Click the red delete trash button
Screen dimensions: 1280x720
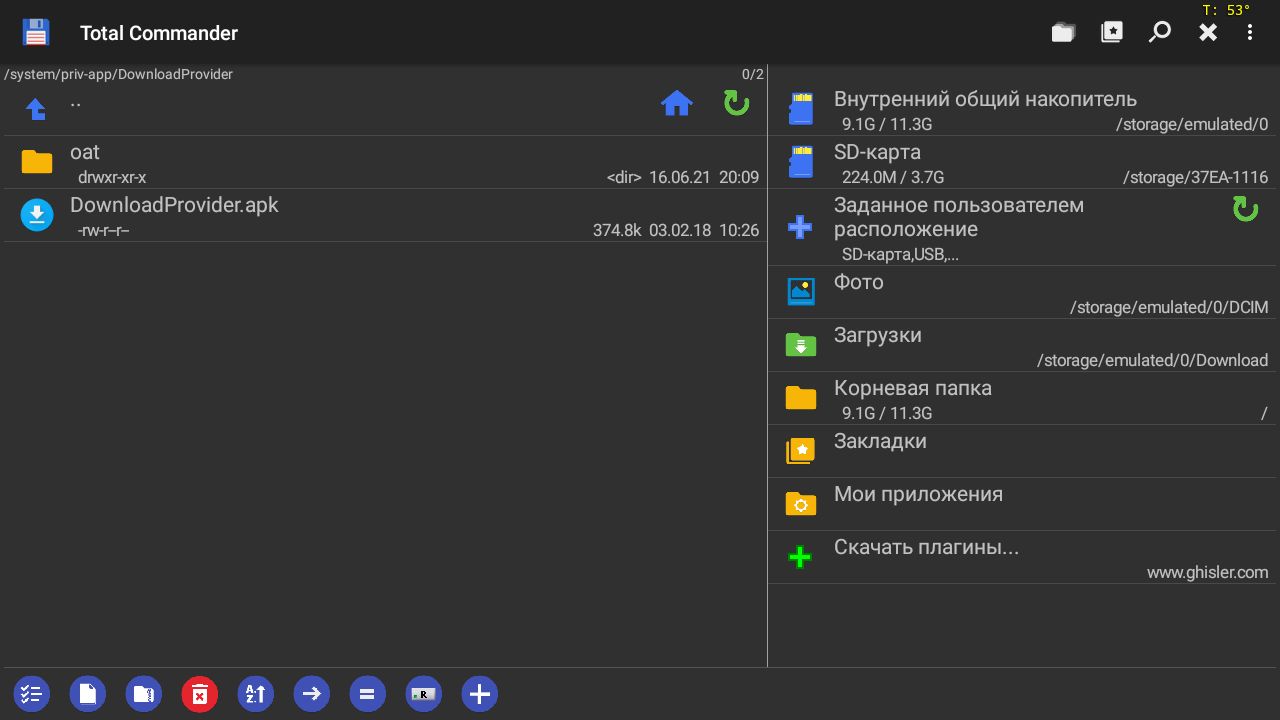coord(199,694)
